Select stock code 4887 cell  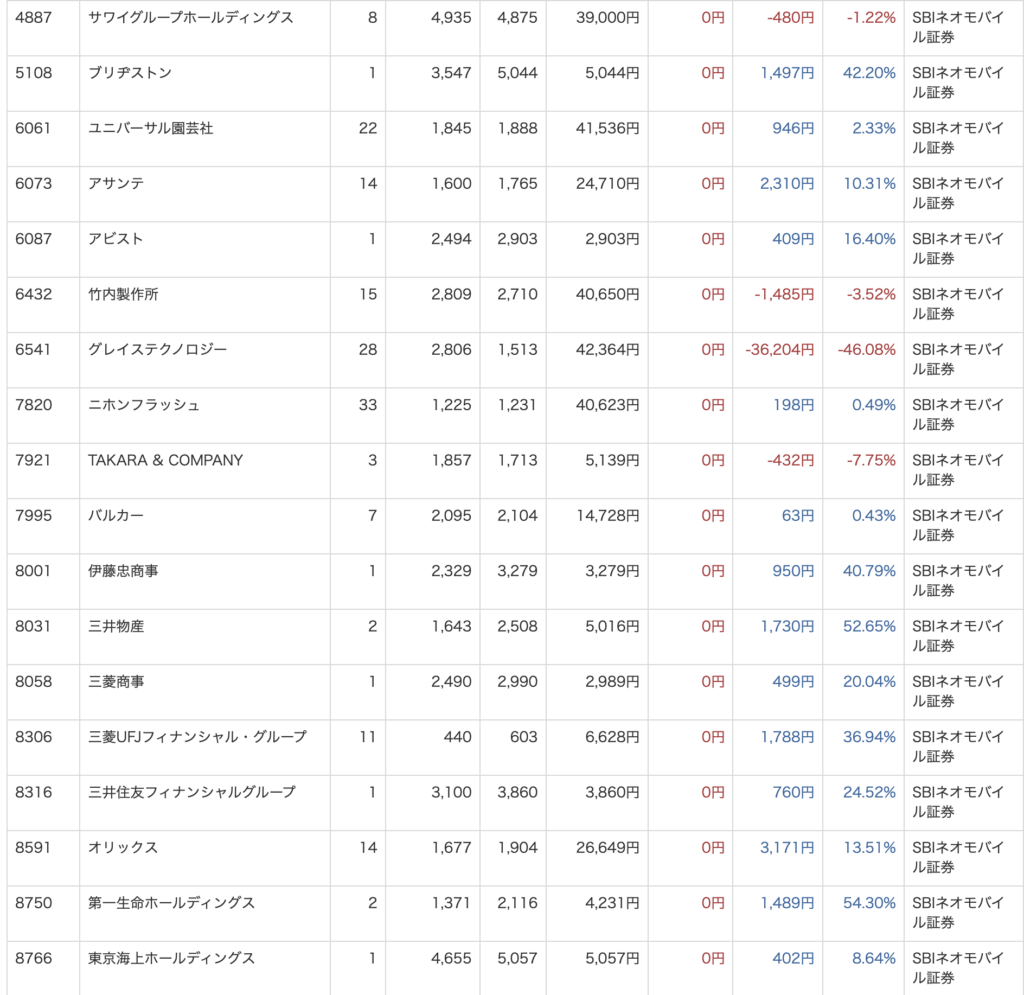coord(33,18)
